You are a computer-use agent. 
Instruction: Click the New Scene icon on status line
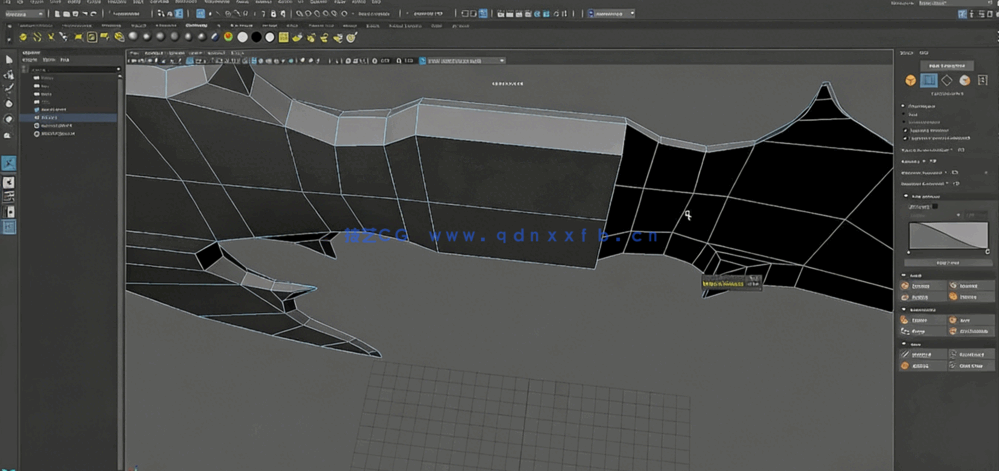57,13
